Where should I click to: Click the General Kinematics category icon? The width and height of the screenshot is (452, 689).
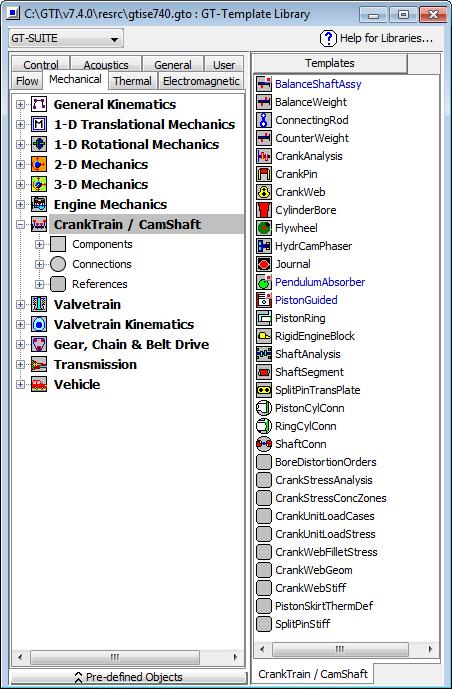click(39, 105)
